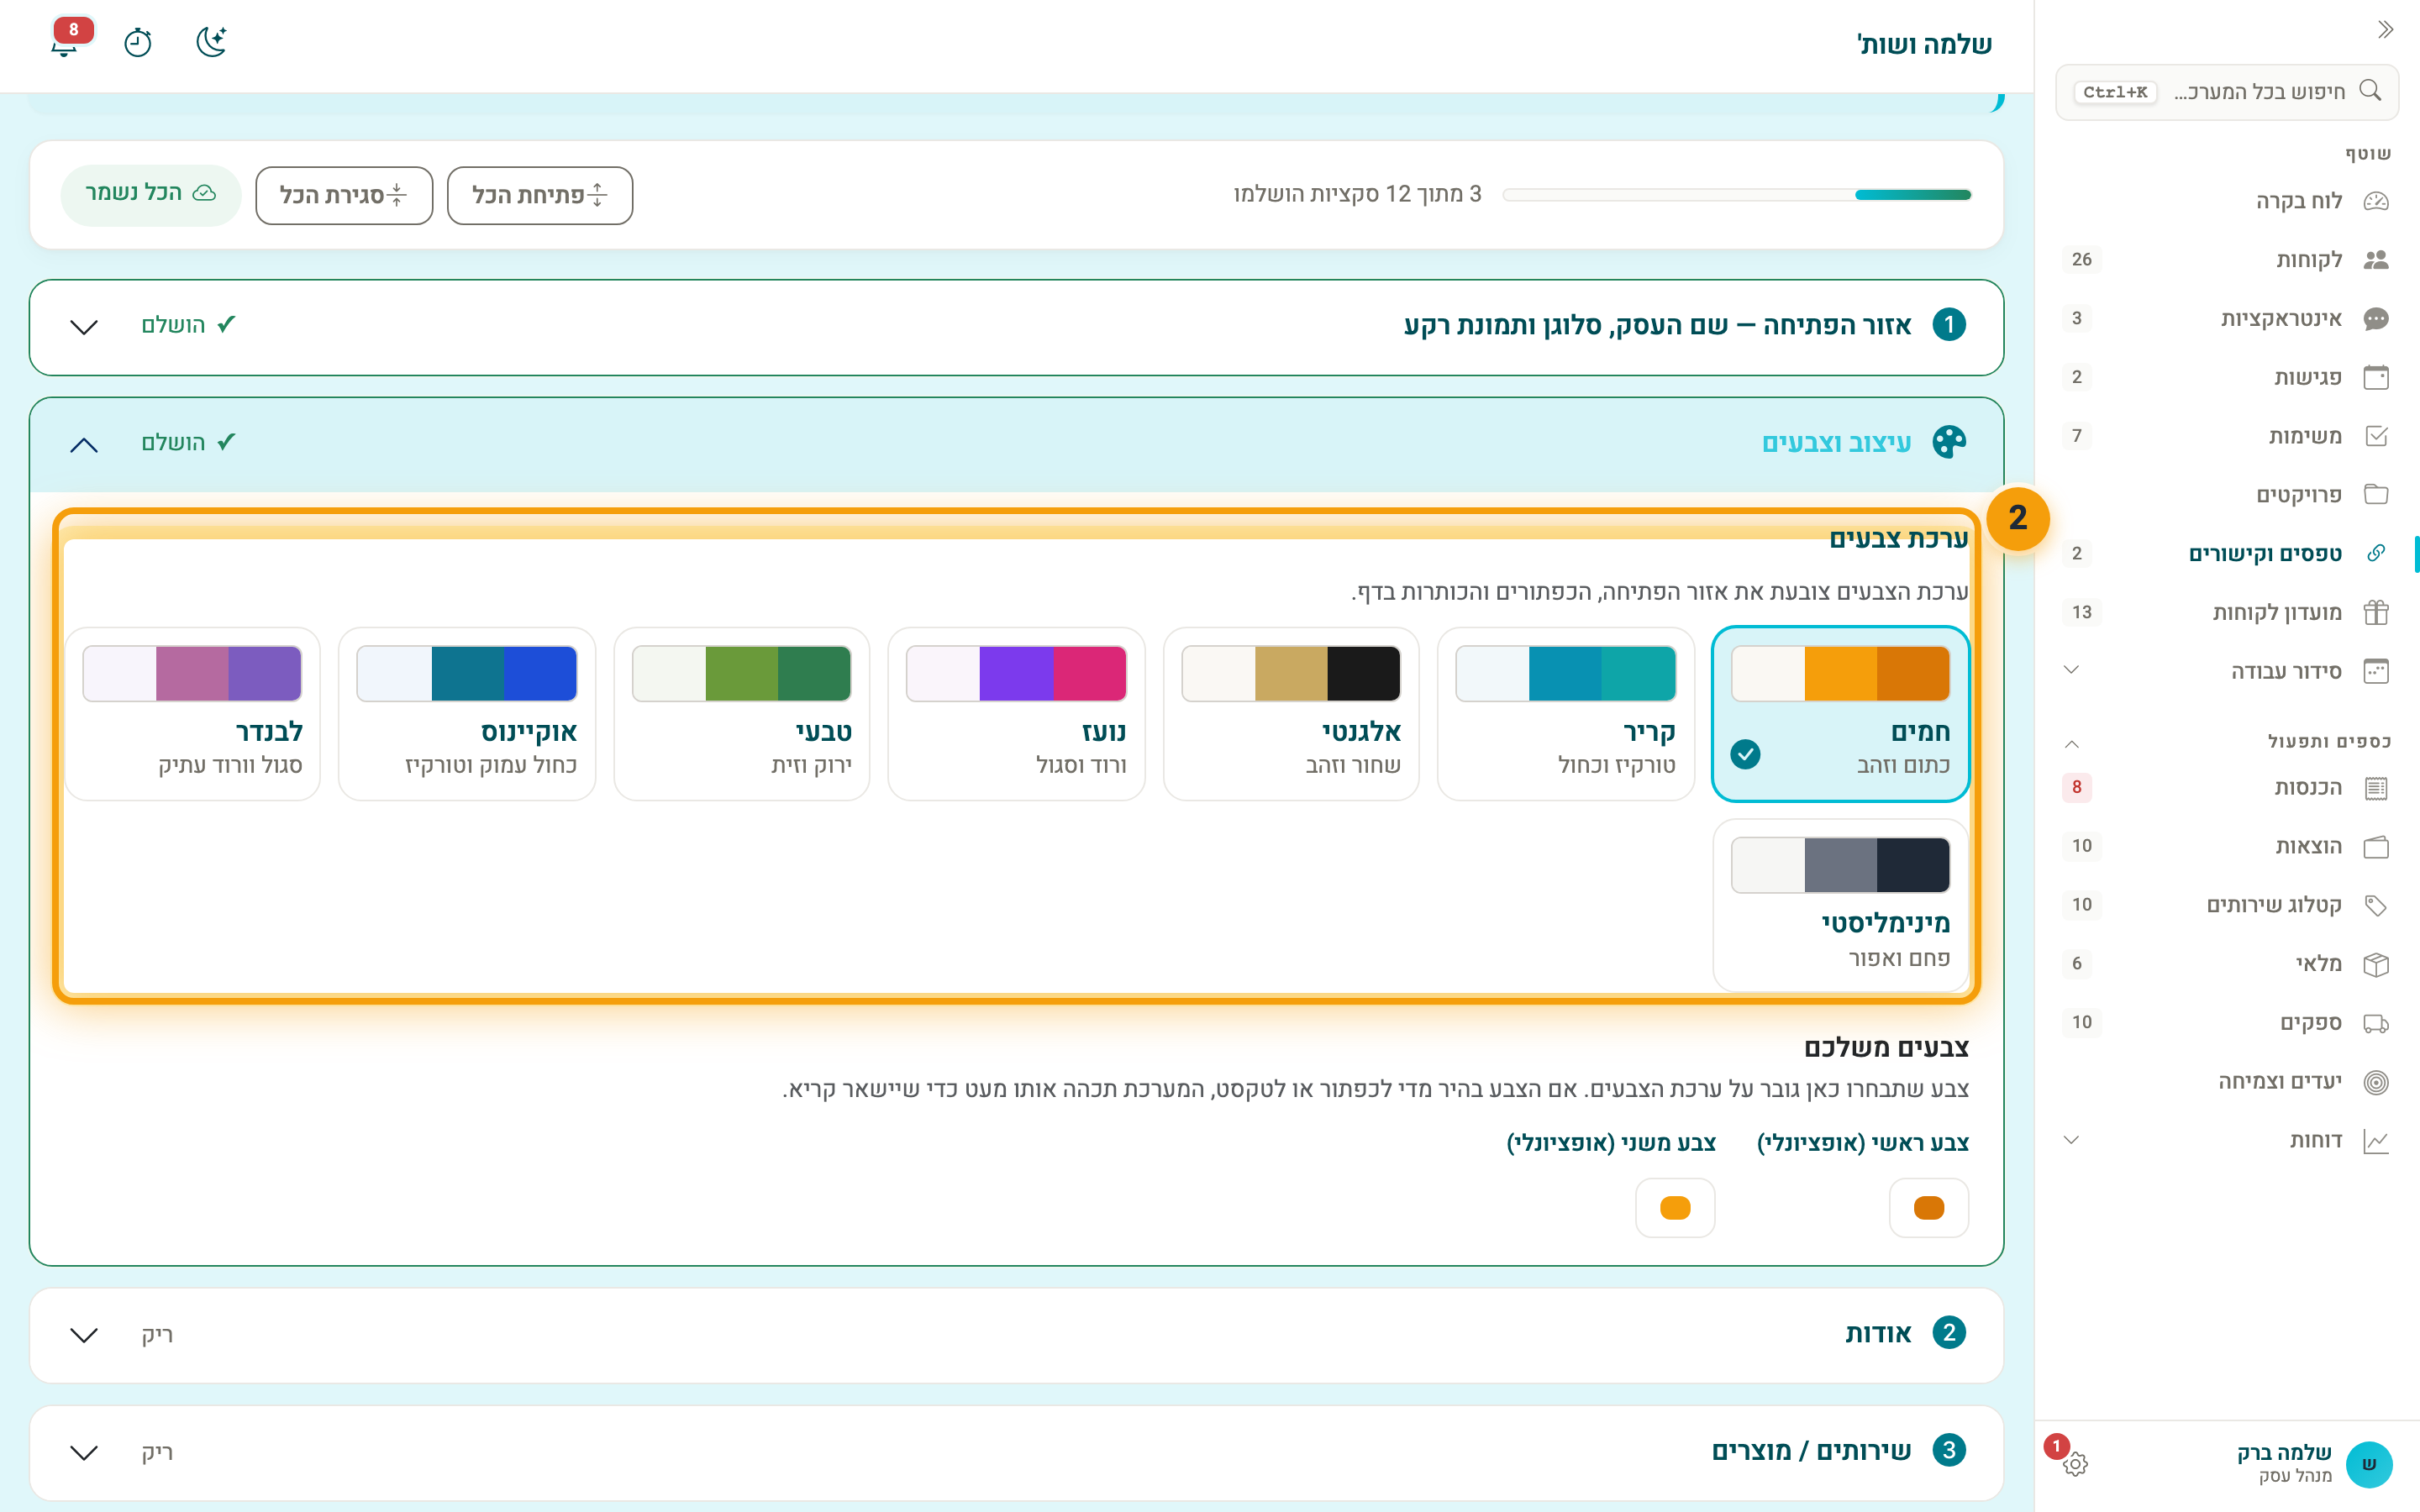Select the חמים color palette card

[x=1841, y=714]
